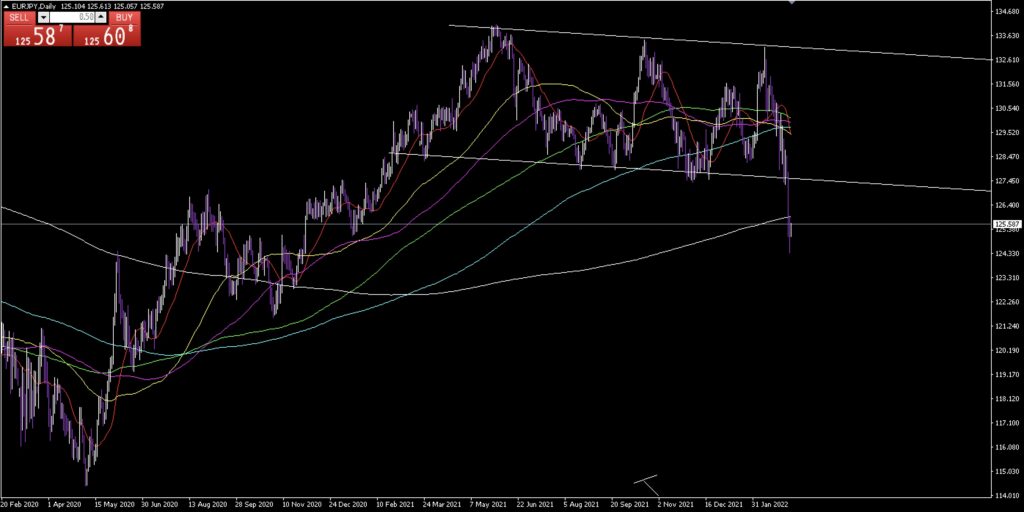Increase trade volume with the up arrow
Viewport: 1024px width, 512px height.
click(x=101, y=18)
